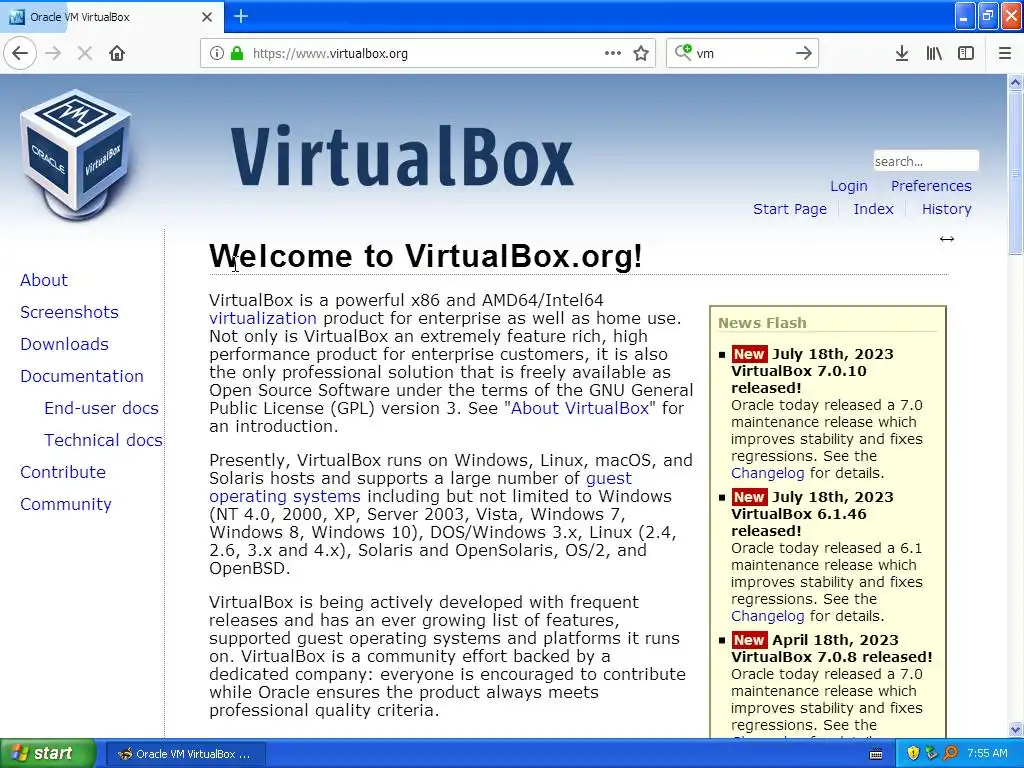Image resolution: width=1024 pixels, height=768 pixels.
Task: Click the page width toggle double-arrow icon
Action: coord(947,239)
